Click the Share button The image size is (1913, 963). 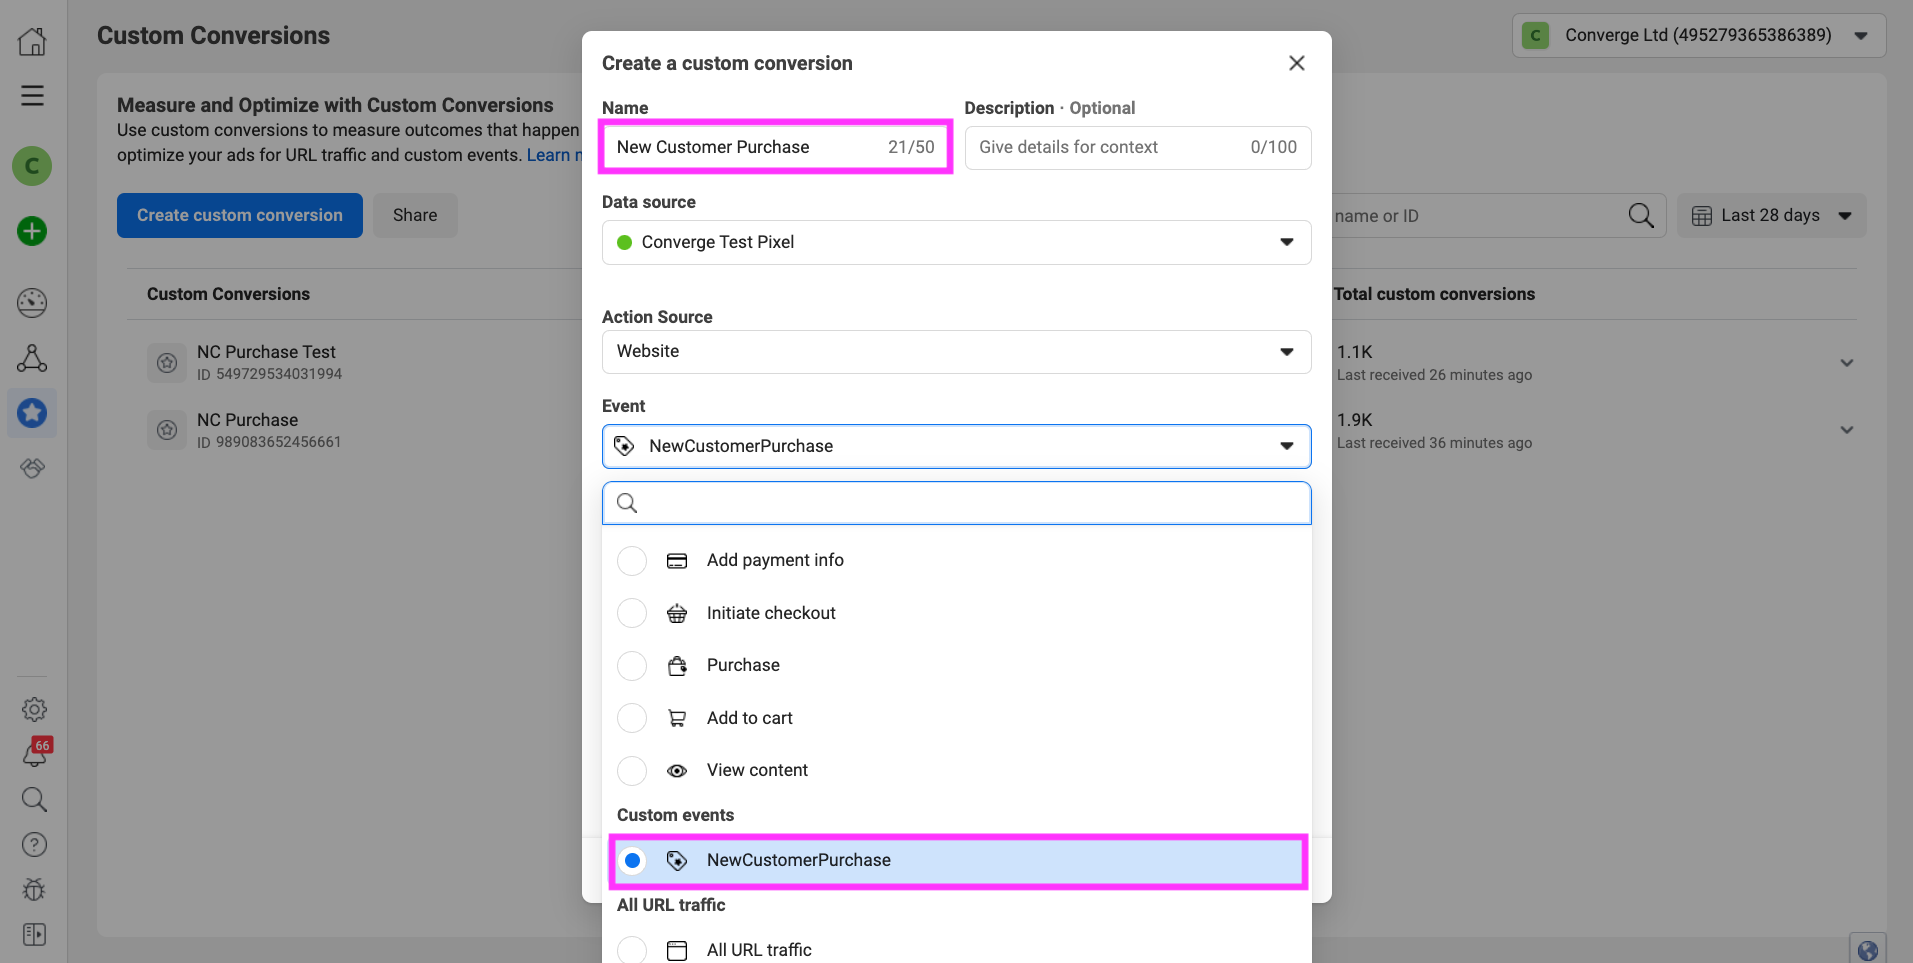(415, 216)
